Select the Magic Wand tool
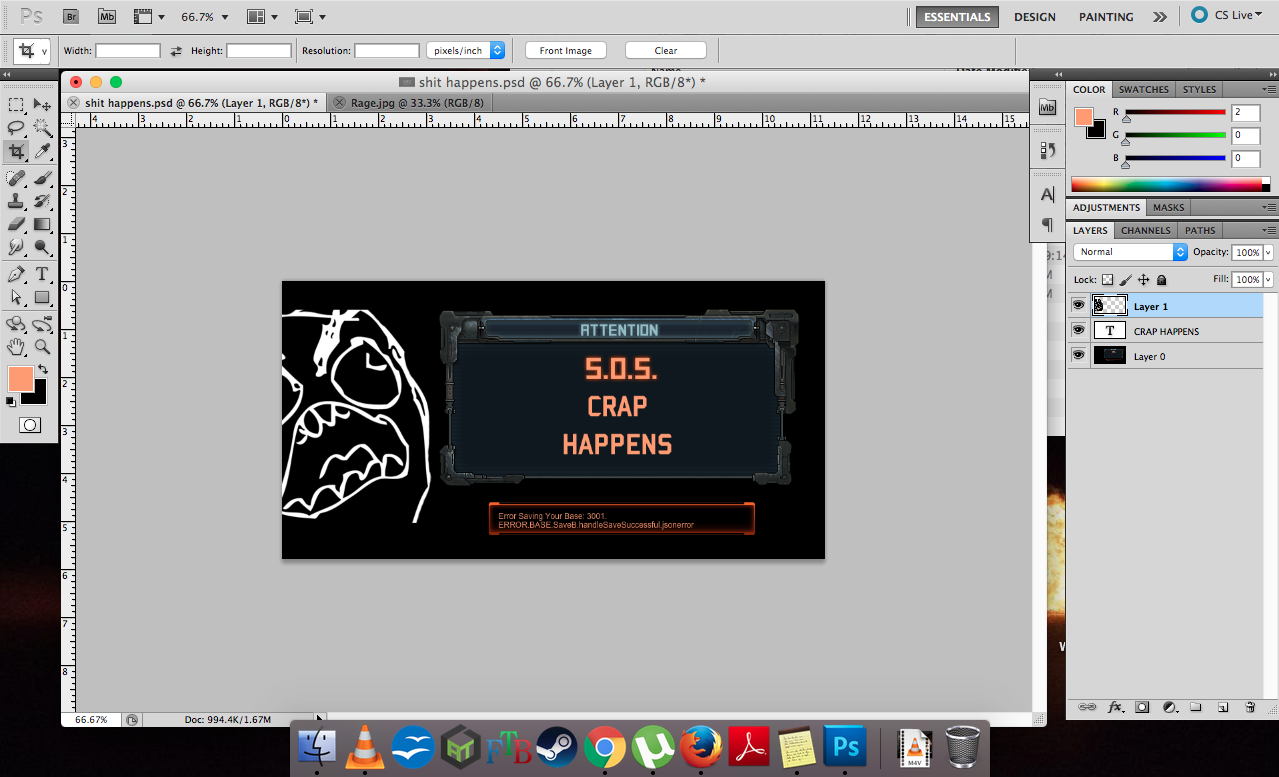 [42, 128]
